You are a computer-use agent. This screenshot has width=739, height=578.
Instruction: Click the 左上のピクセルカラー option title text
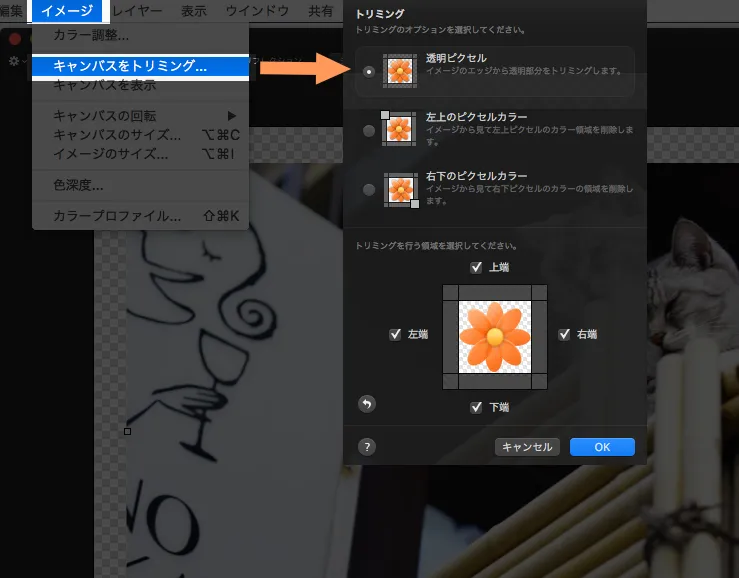476,116
